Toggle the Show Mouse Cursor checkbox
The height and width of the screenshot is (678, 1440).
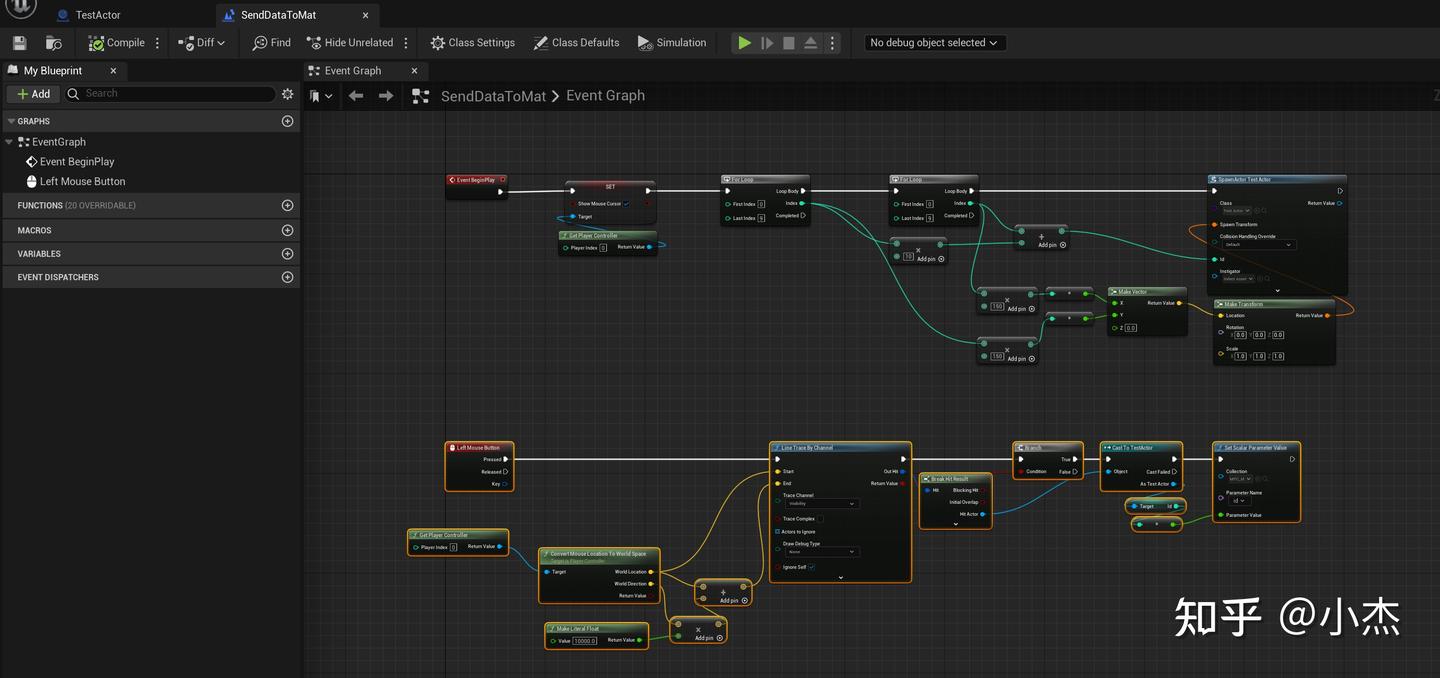626,204
